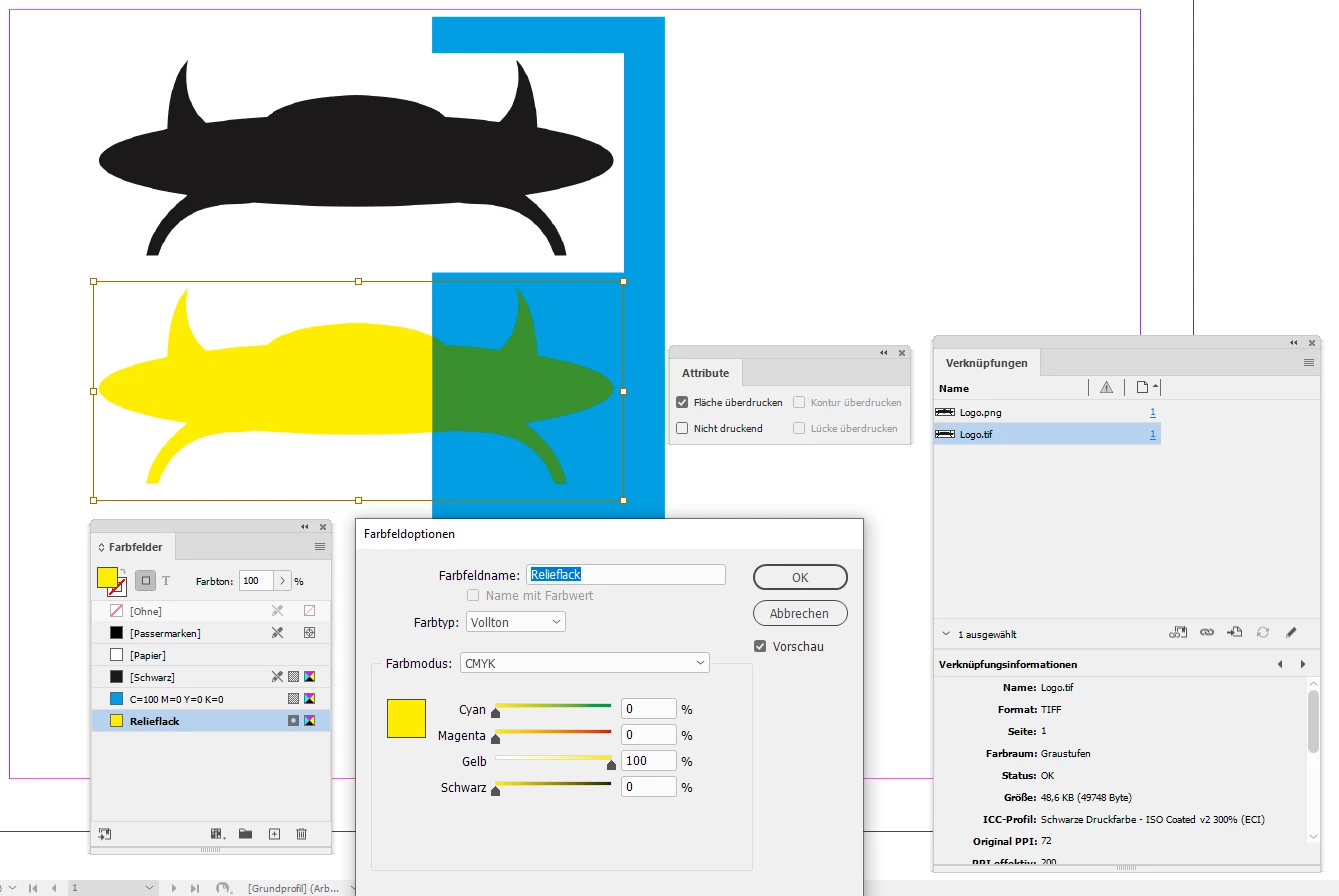Click page link 1 for Logo.png

click(x=1153, y=412)
